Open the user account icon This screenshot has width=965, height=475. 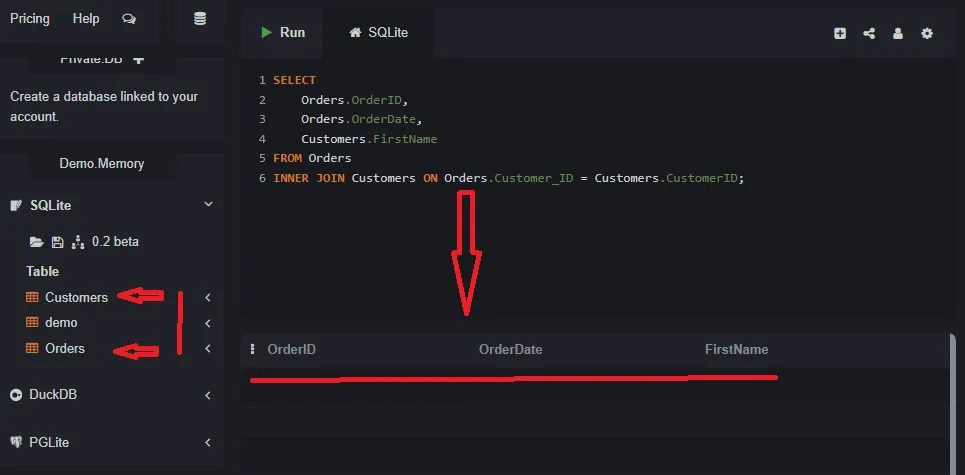point(898,33)
